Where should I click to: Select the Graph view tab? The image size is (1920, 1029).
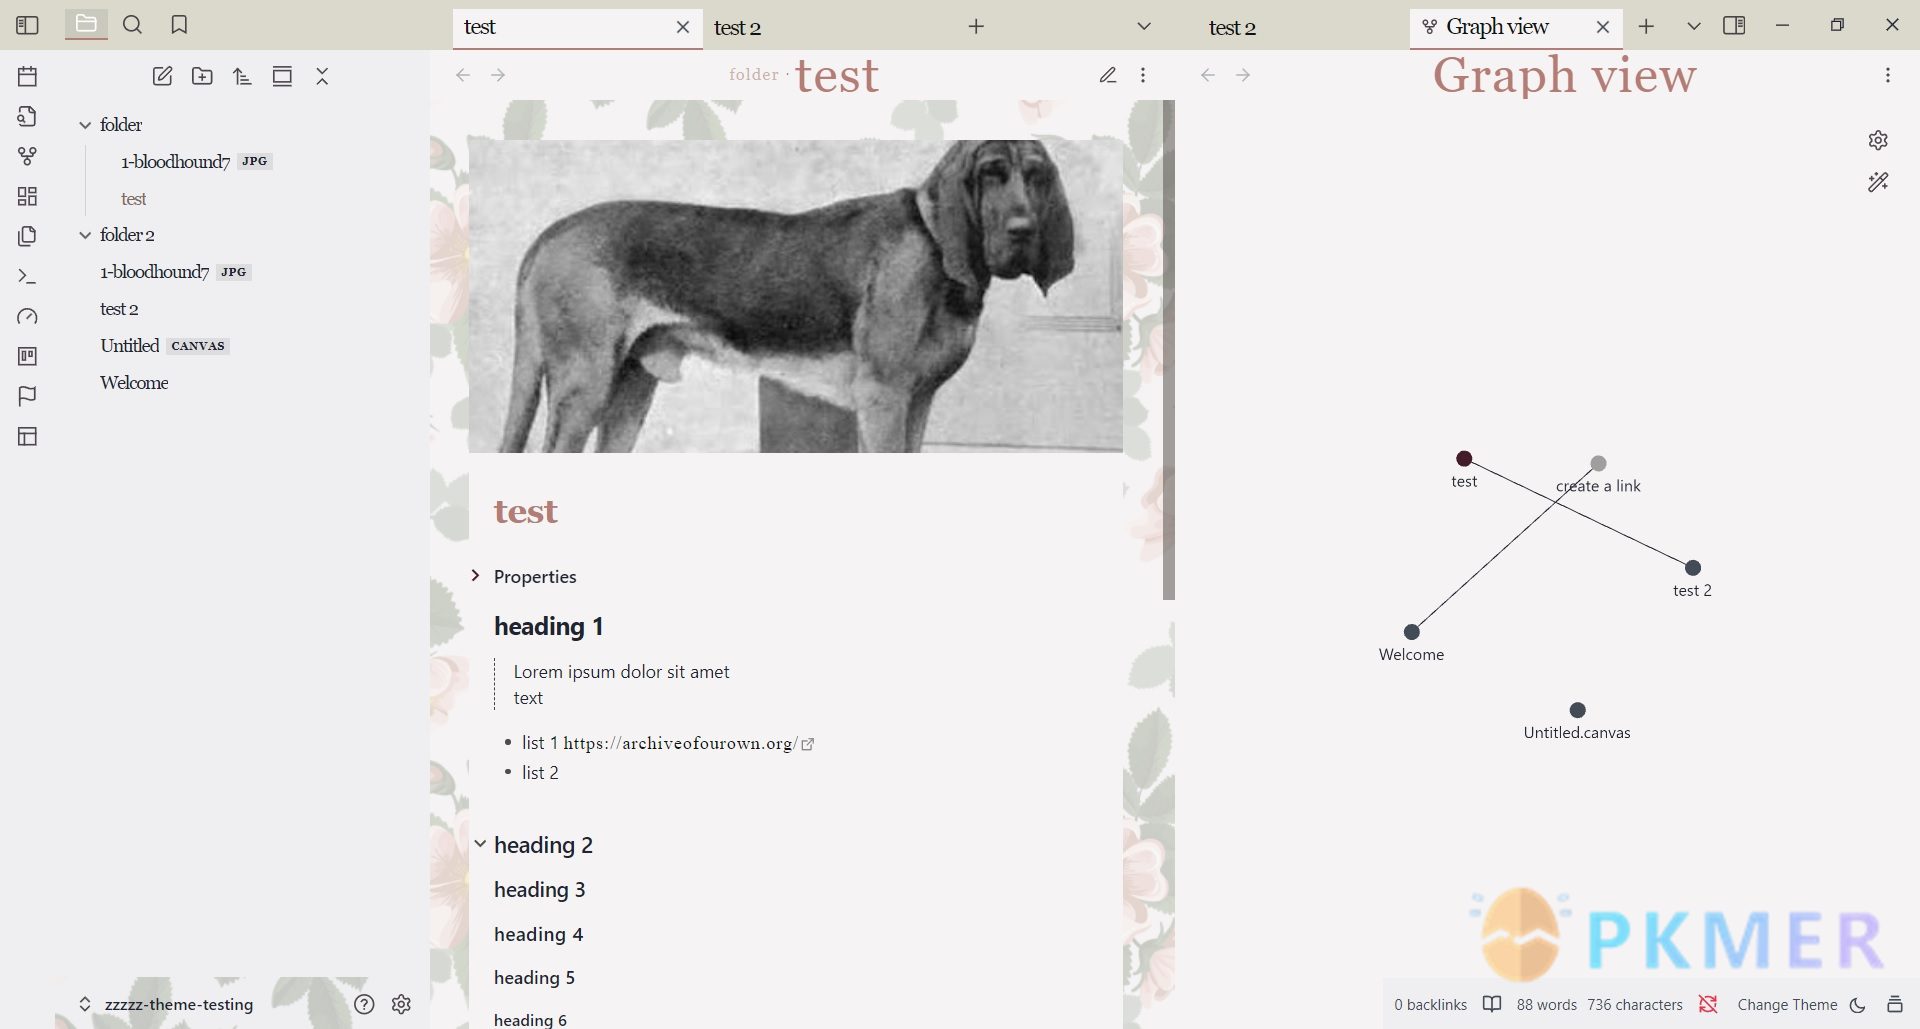tap(1497, 27)
